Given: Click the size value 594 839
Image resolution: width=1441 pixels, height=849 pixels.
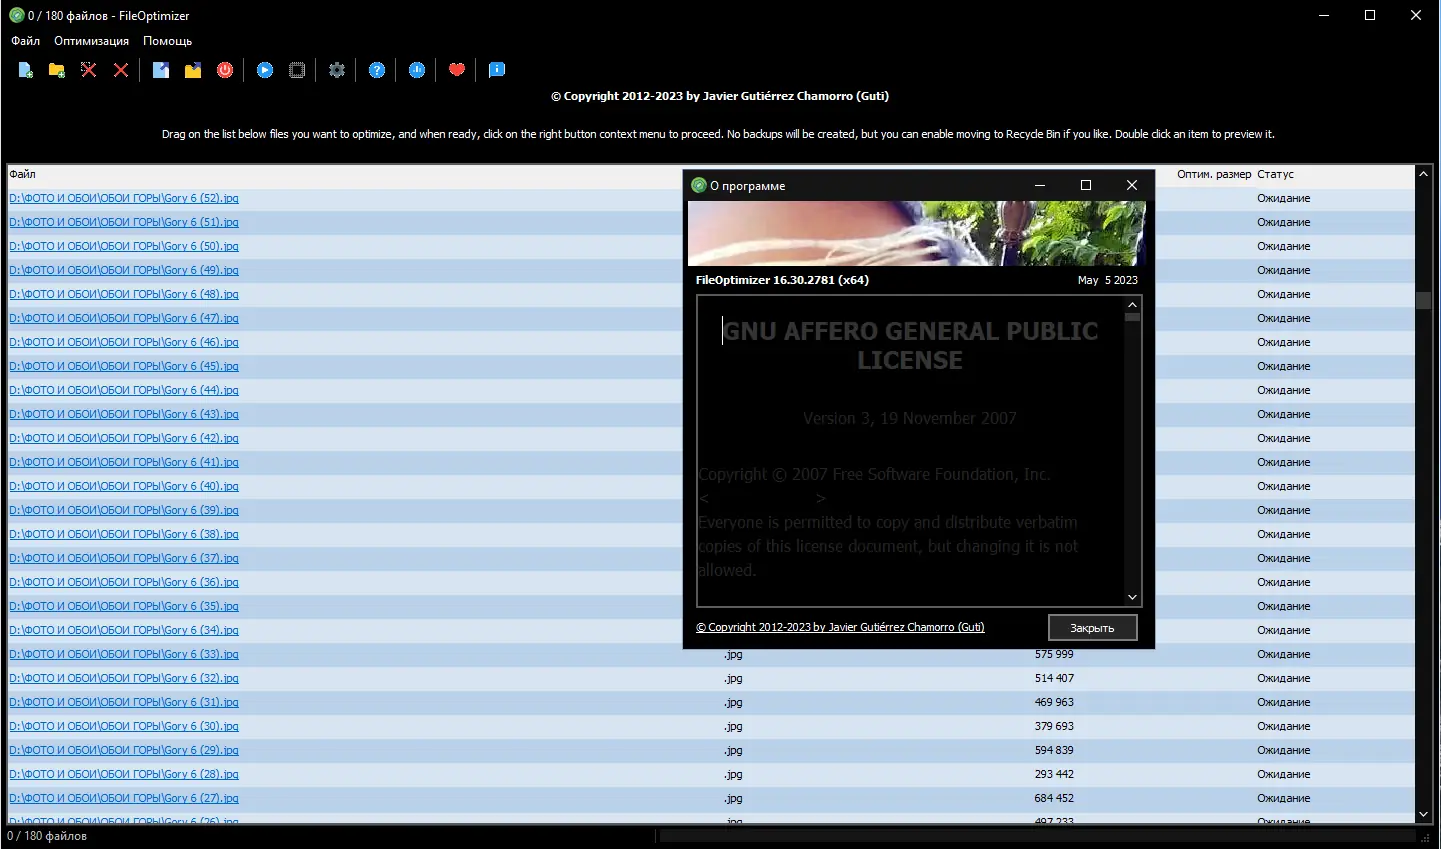Looking at the screenshot, I should click(1054, 750).
